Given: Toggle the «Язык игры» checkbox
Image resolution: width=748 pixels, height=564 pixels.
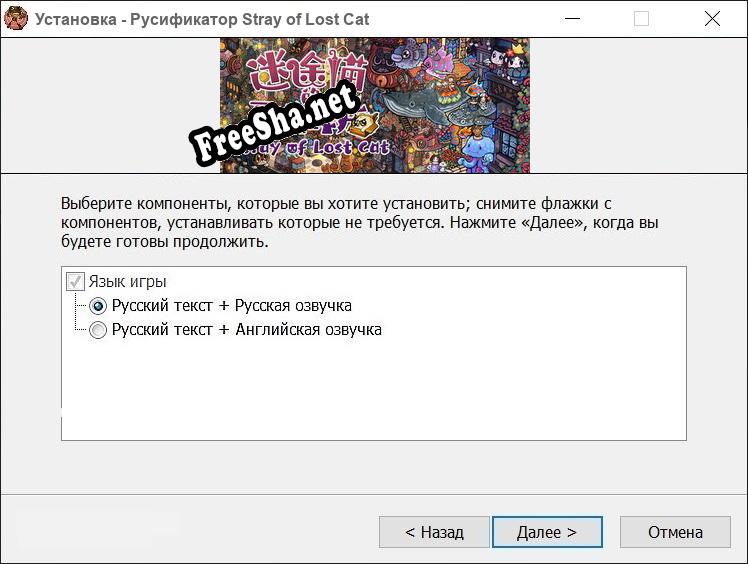Looking at the screenshot, I should tap(74, 282).
